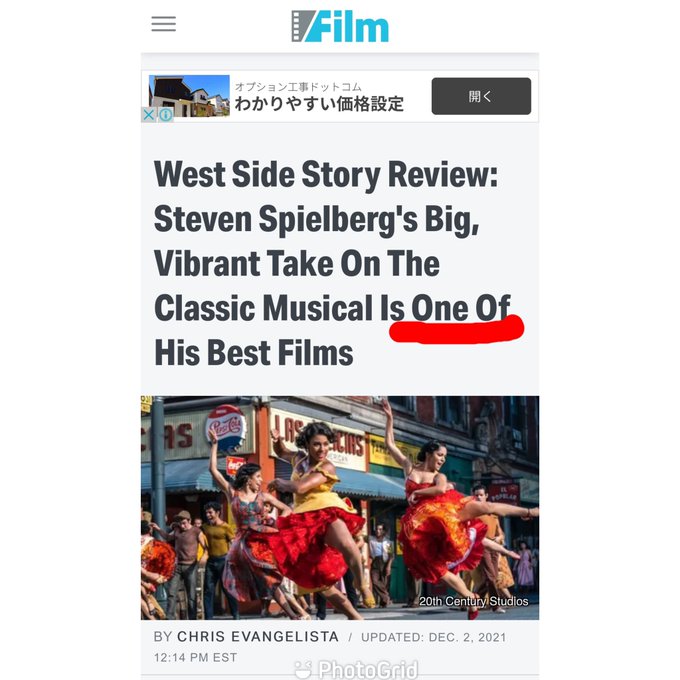Click the ad text わかりやすい価格設定
This screenshot has height=680, width=680.
click(x=319, y=104)
